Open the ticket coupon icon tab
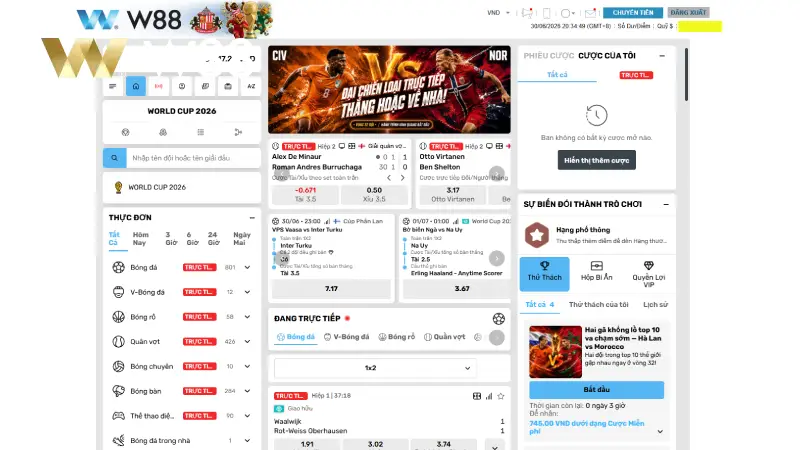The width and height of the screenshot is (800, 450). pyautogui.click(x=205, y=86)
